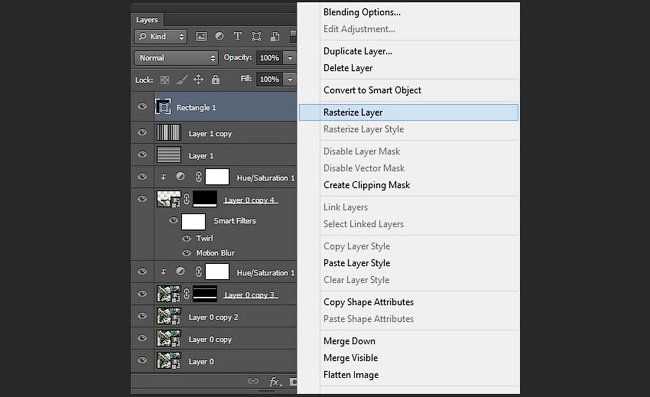Filter layers by smart objects icon
This screenshot has width=650, height=397.
[x=275, y=36]
